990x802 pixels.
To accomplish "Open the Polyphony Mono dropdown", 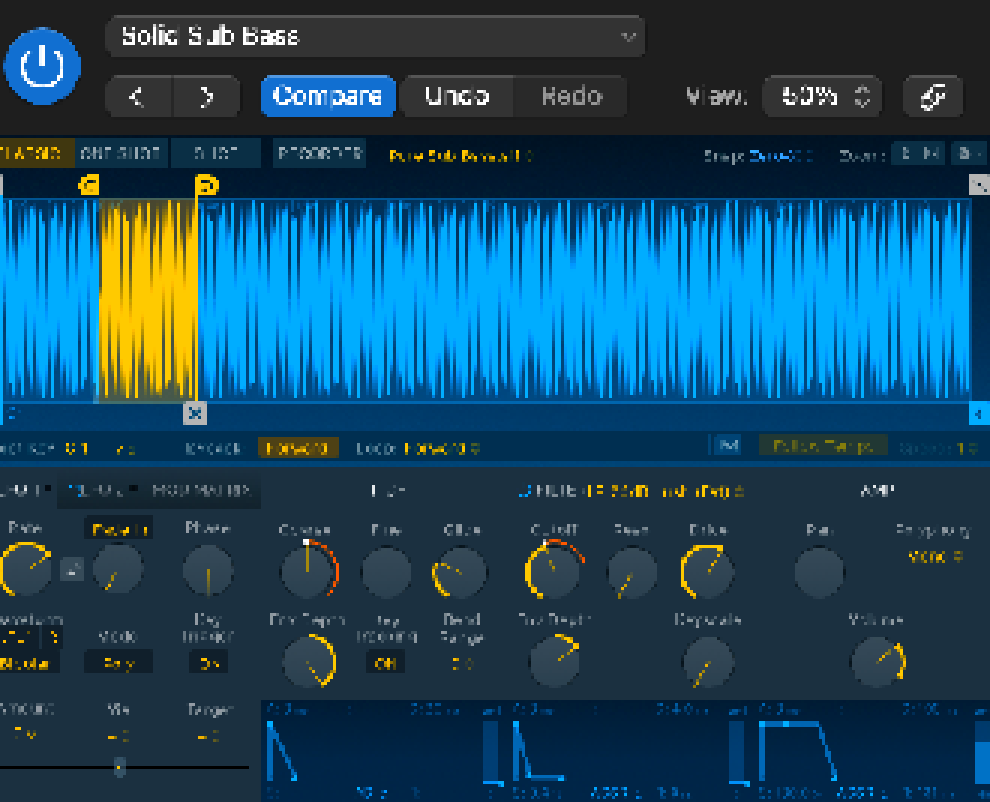I will point(933,557).
